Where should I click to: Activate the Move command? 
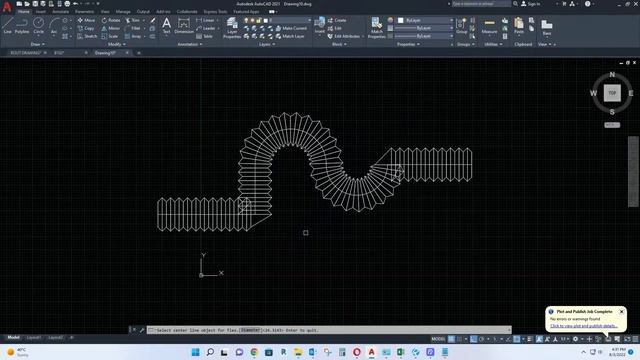point(86,20)
